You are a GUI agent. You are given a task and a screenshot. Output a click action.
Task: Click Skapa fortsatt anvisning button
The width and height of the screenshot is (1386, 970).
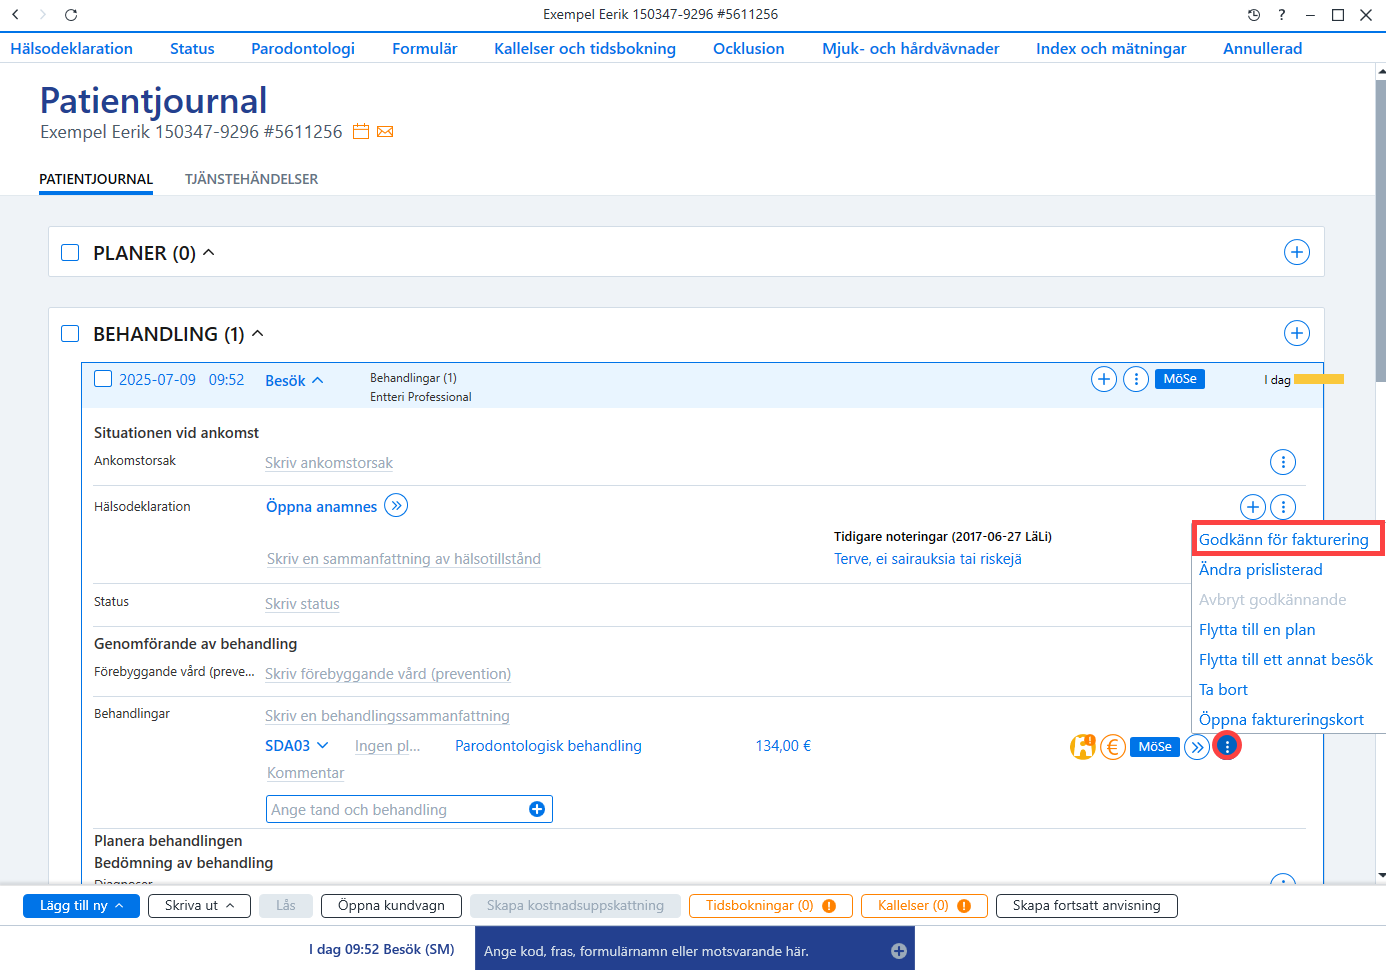click(1087, 906)
